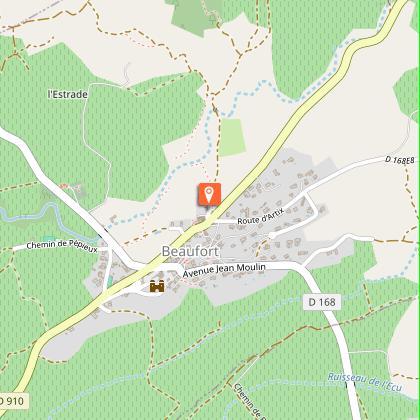Click the Chemin de Pépieux road label
The height and width of the screenshot is (420, 420).
pos(62,246)
